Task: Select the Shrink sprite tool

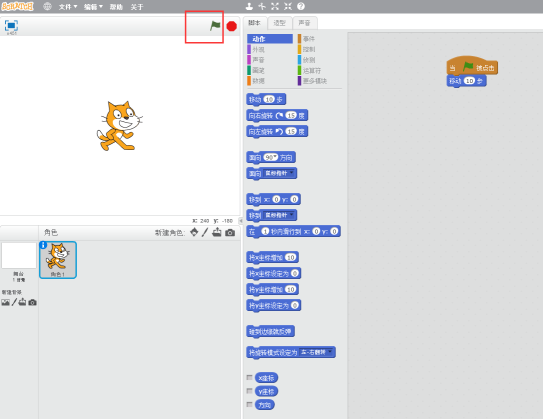Action: pyautogui.click(x=288, y=6)
